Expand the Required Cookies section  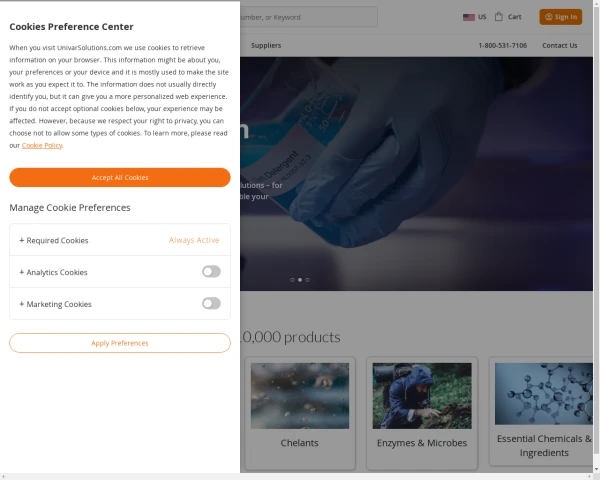(54, 240)
